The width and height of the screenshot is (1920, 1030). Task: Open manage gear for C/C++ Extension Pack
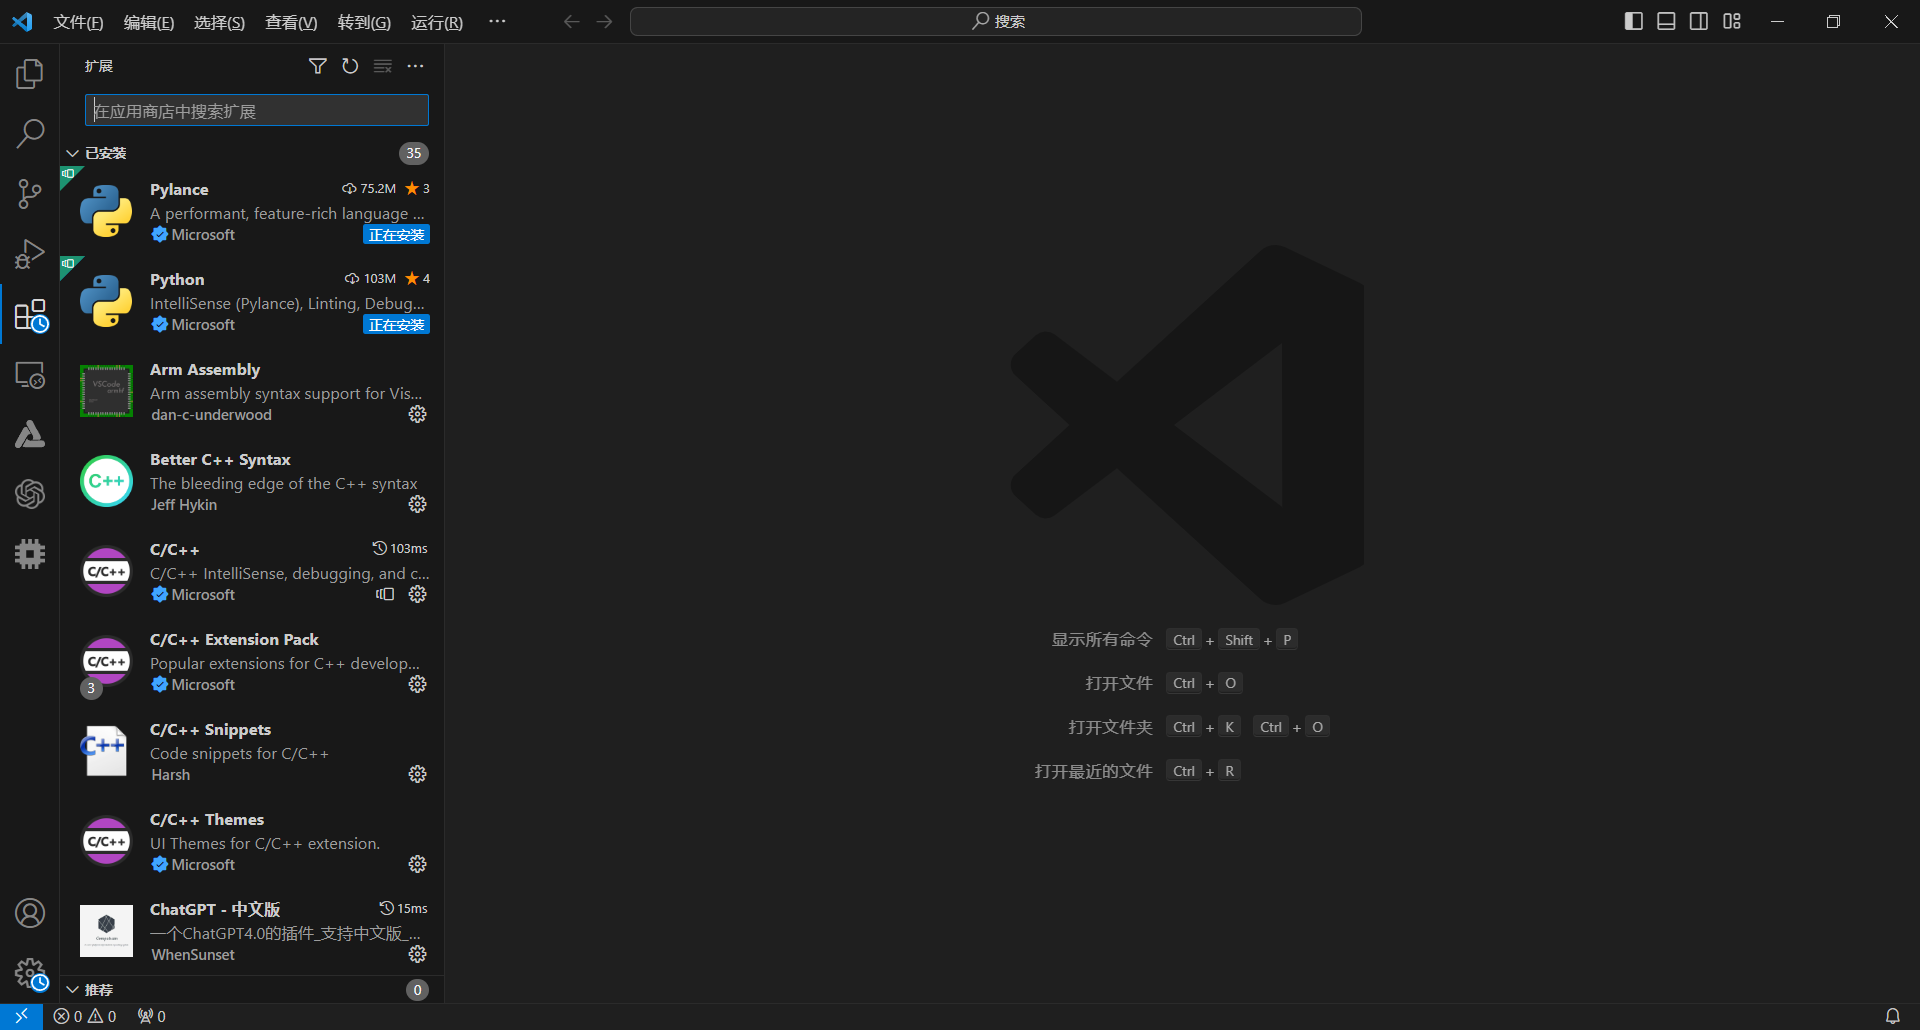coord(418,684)
